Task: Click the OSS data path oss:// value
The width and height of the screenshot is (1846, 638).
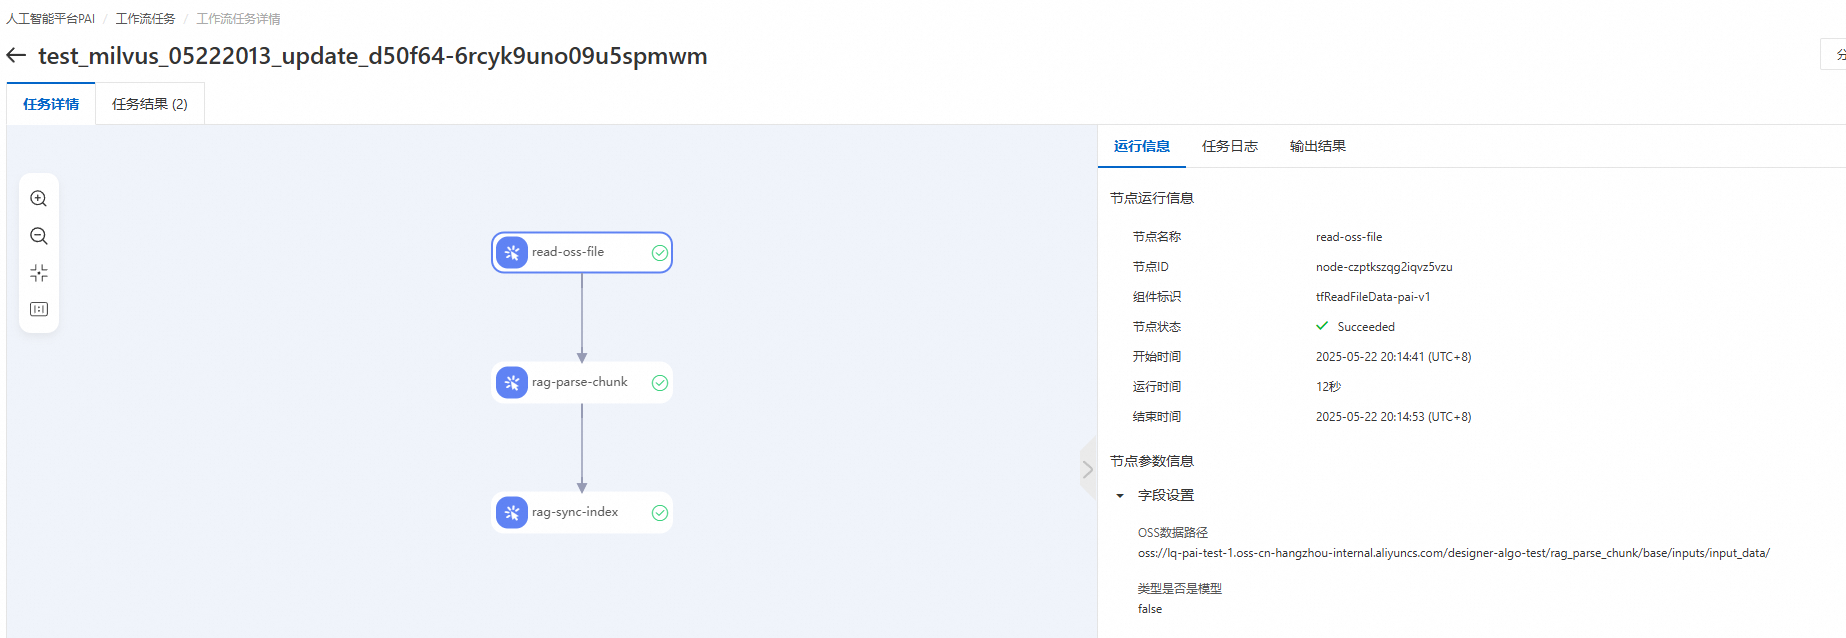Action: 1454,553
